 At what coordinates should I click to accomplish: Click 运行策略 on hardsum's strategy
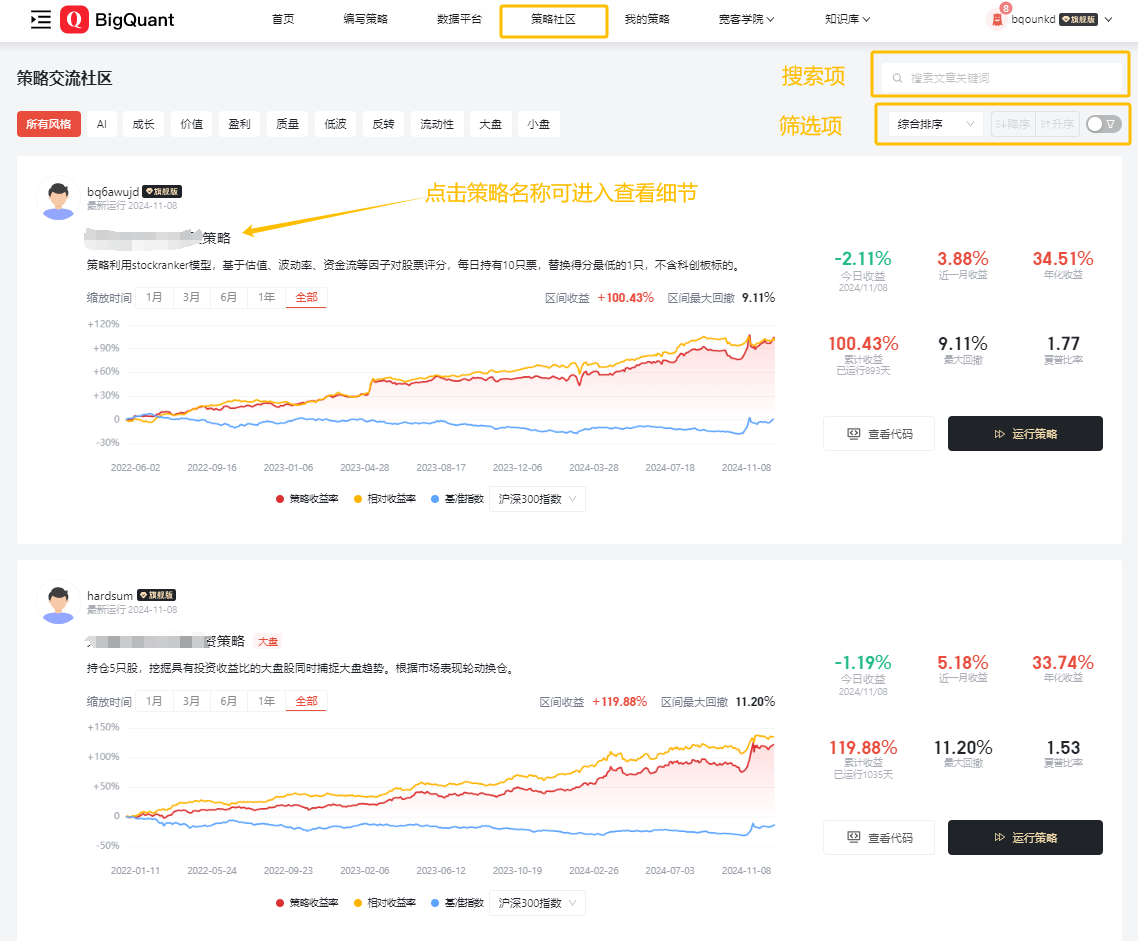[1025, 838]
